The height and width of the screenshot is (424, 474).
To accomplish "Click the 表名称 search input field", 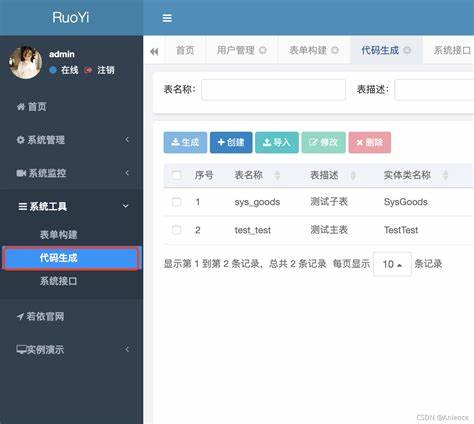I will point(273,89).
